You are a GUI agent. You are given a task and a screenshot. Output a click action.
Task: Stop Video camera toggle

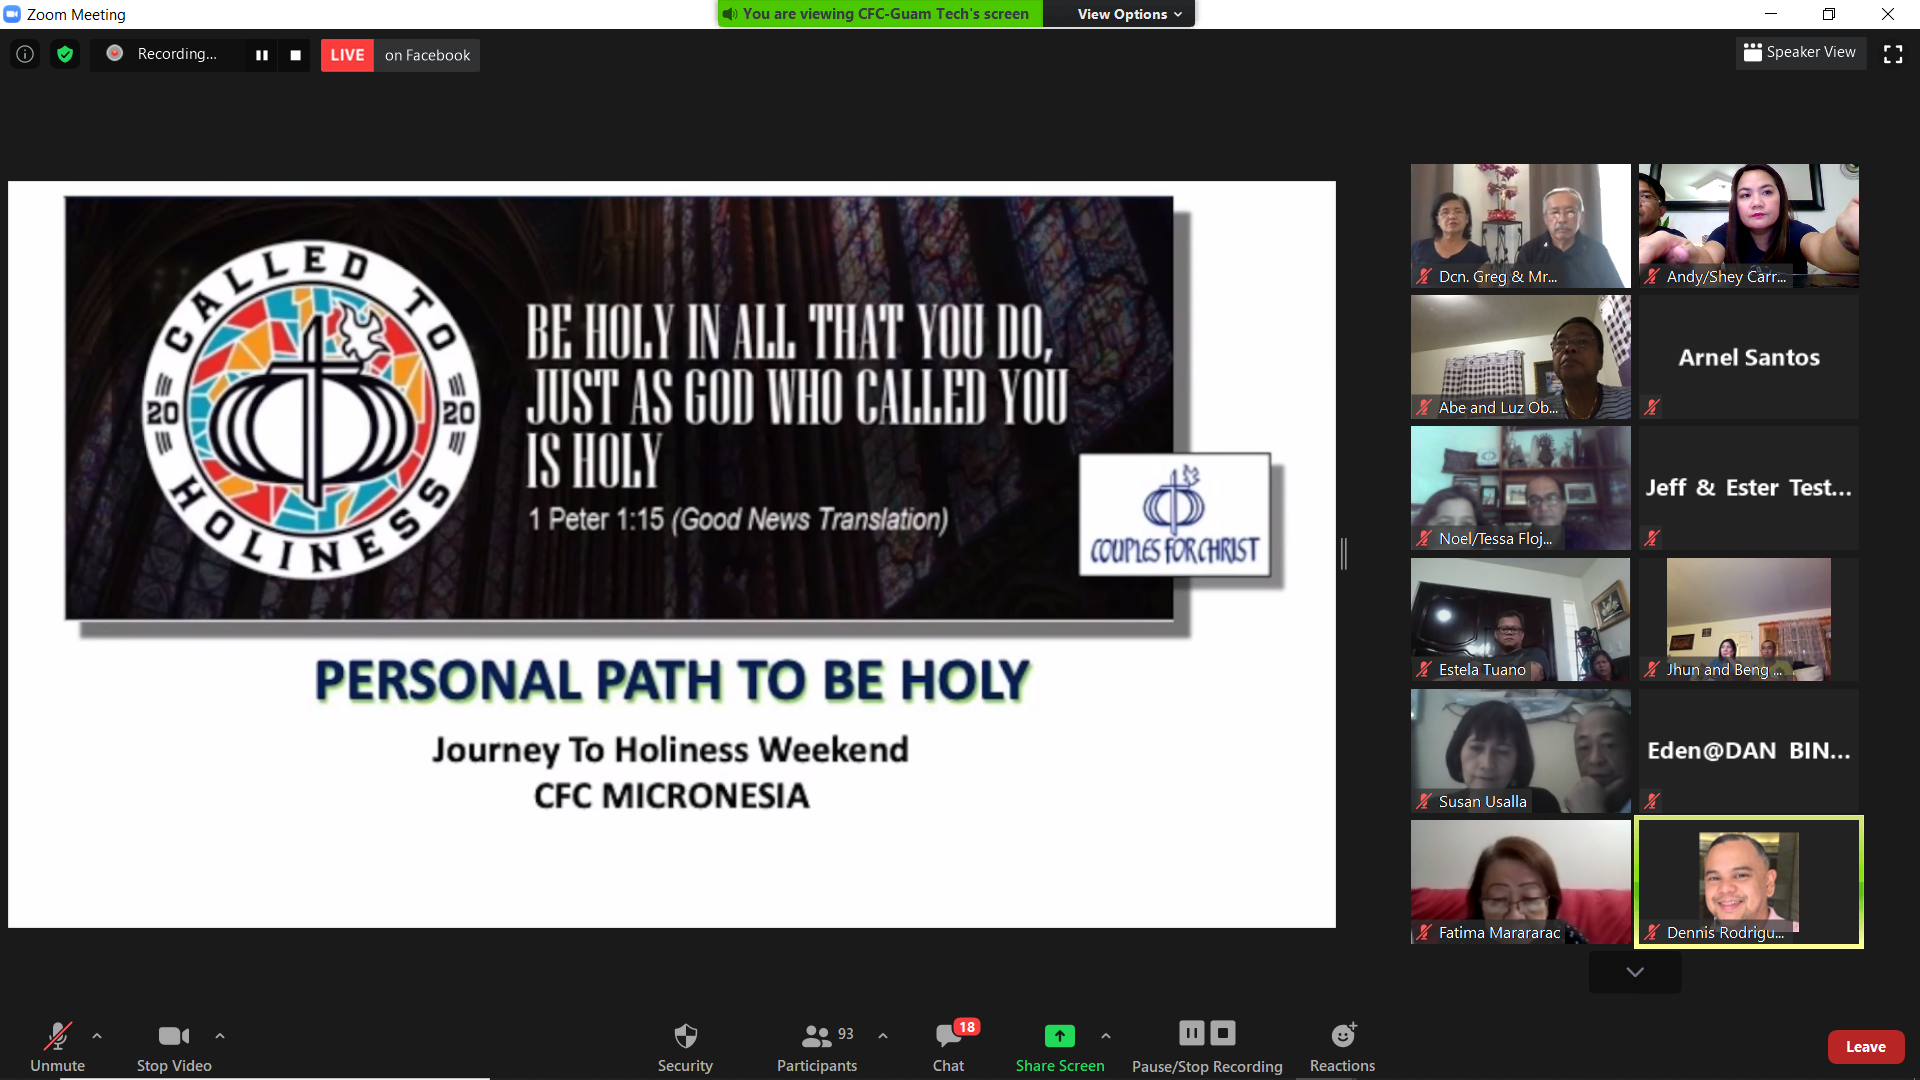pos(174,1047)
